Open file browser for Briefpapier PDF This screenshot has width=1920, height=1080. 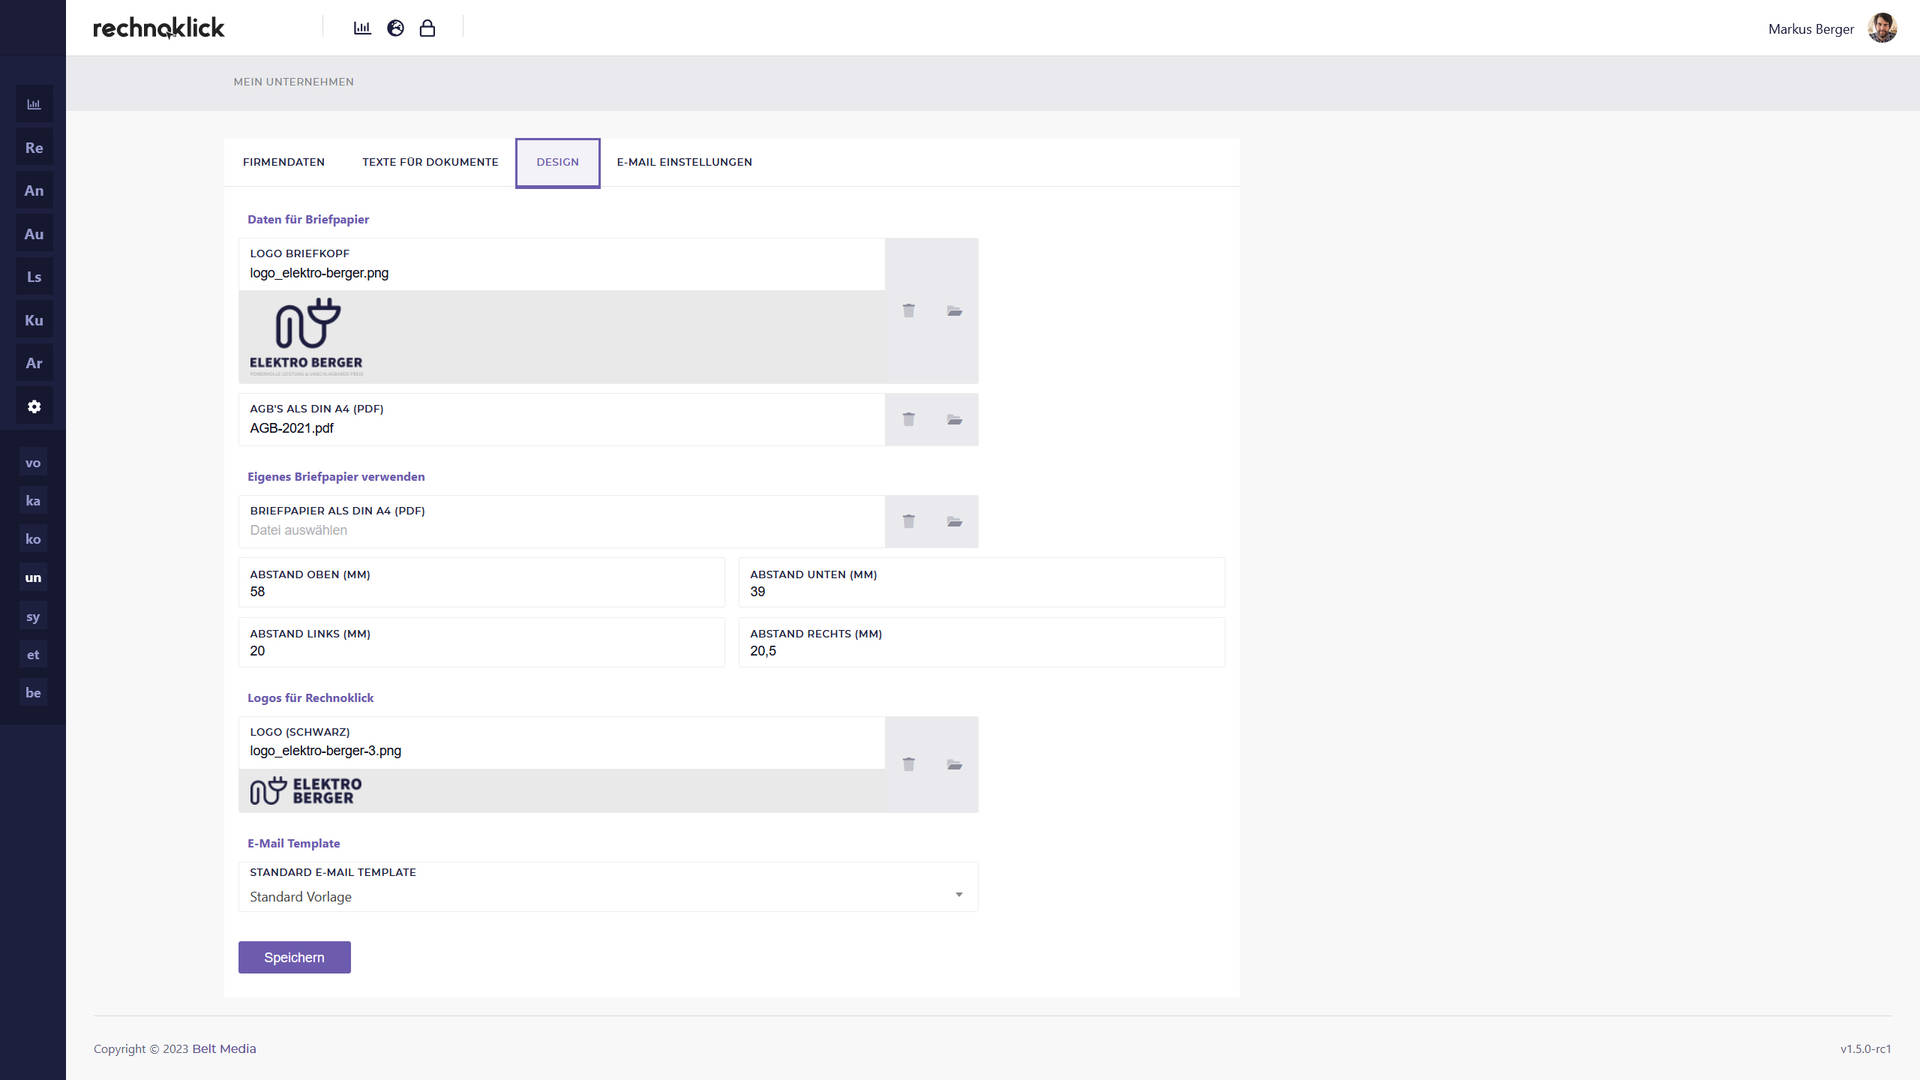(x=954, y=521)
